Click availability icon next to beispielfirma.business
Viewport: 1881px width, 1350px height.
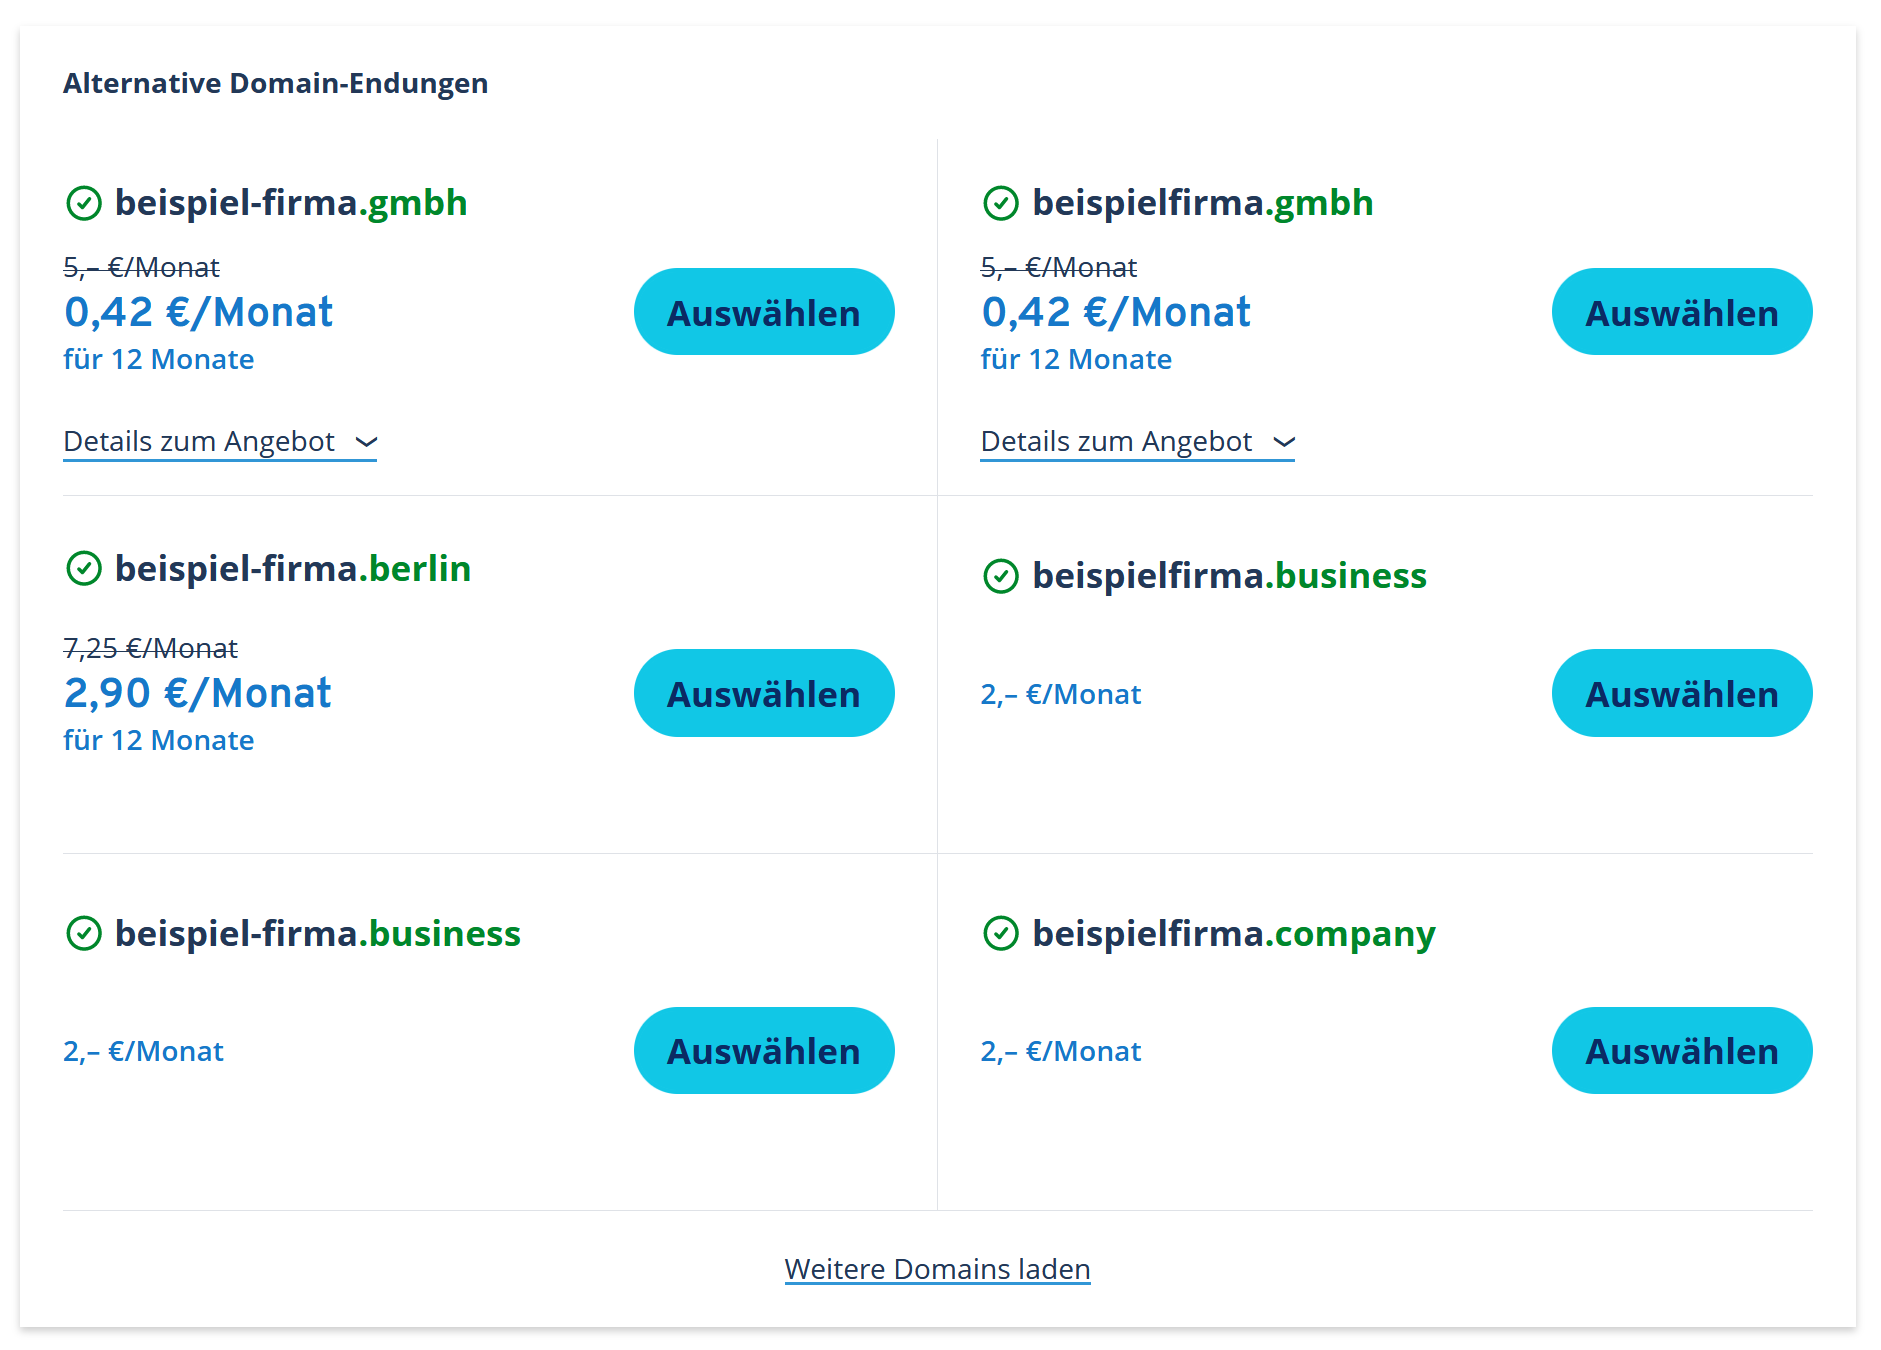pos(1001,576)
